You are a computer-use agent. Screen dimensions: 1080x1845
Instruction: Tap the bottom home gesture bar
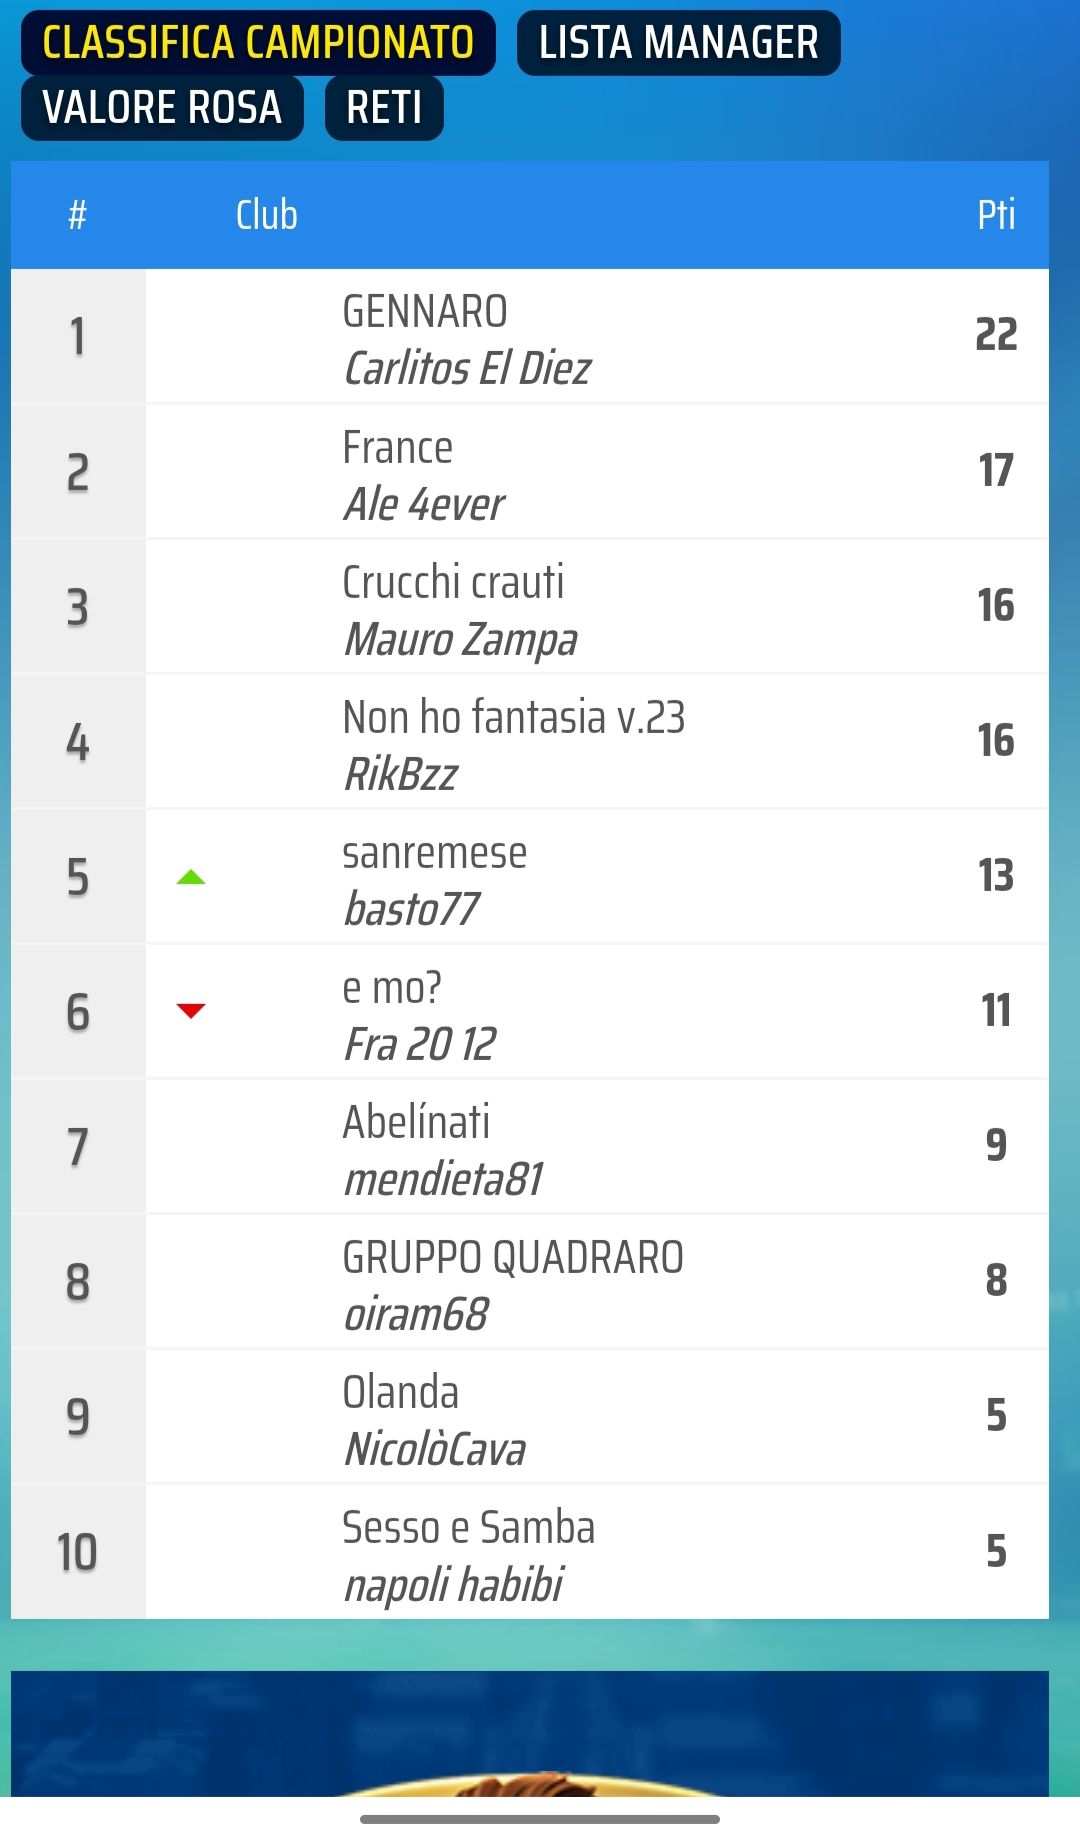540,1819
